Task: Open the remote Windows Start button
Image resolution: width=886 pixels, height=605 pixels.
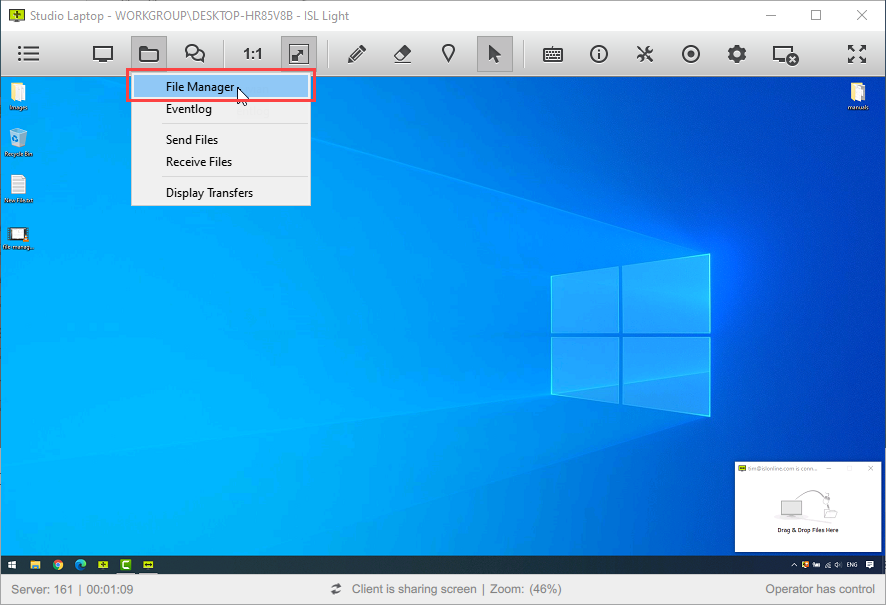Action: click(x=12, y=564)
